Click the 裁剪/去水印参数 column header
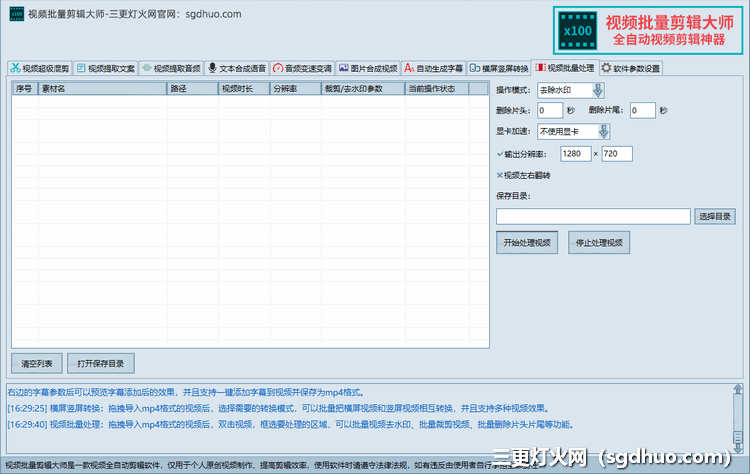Image resolution: width=750 pixels, height=474 pixels. (x=363, y=88)
